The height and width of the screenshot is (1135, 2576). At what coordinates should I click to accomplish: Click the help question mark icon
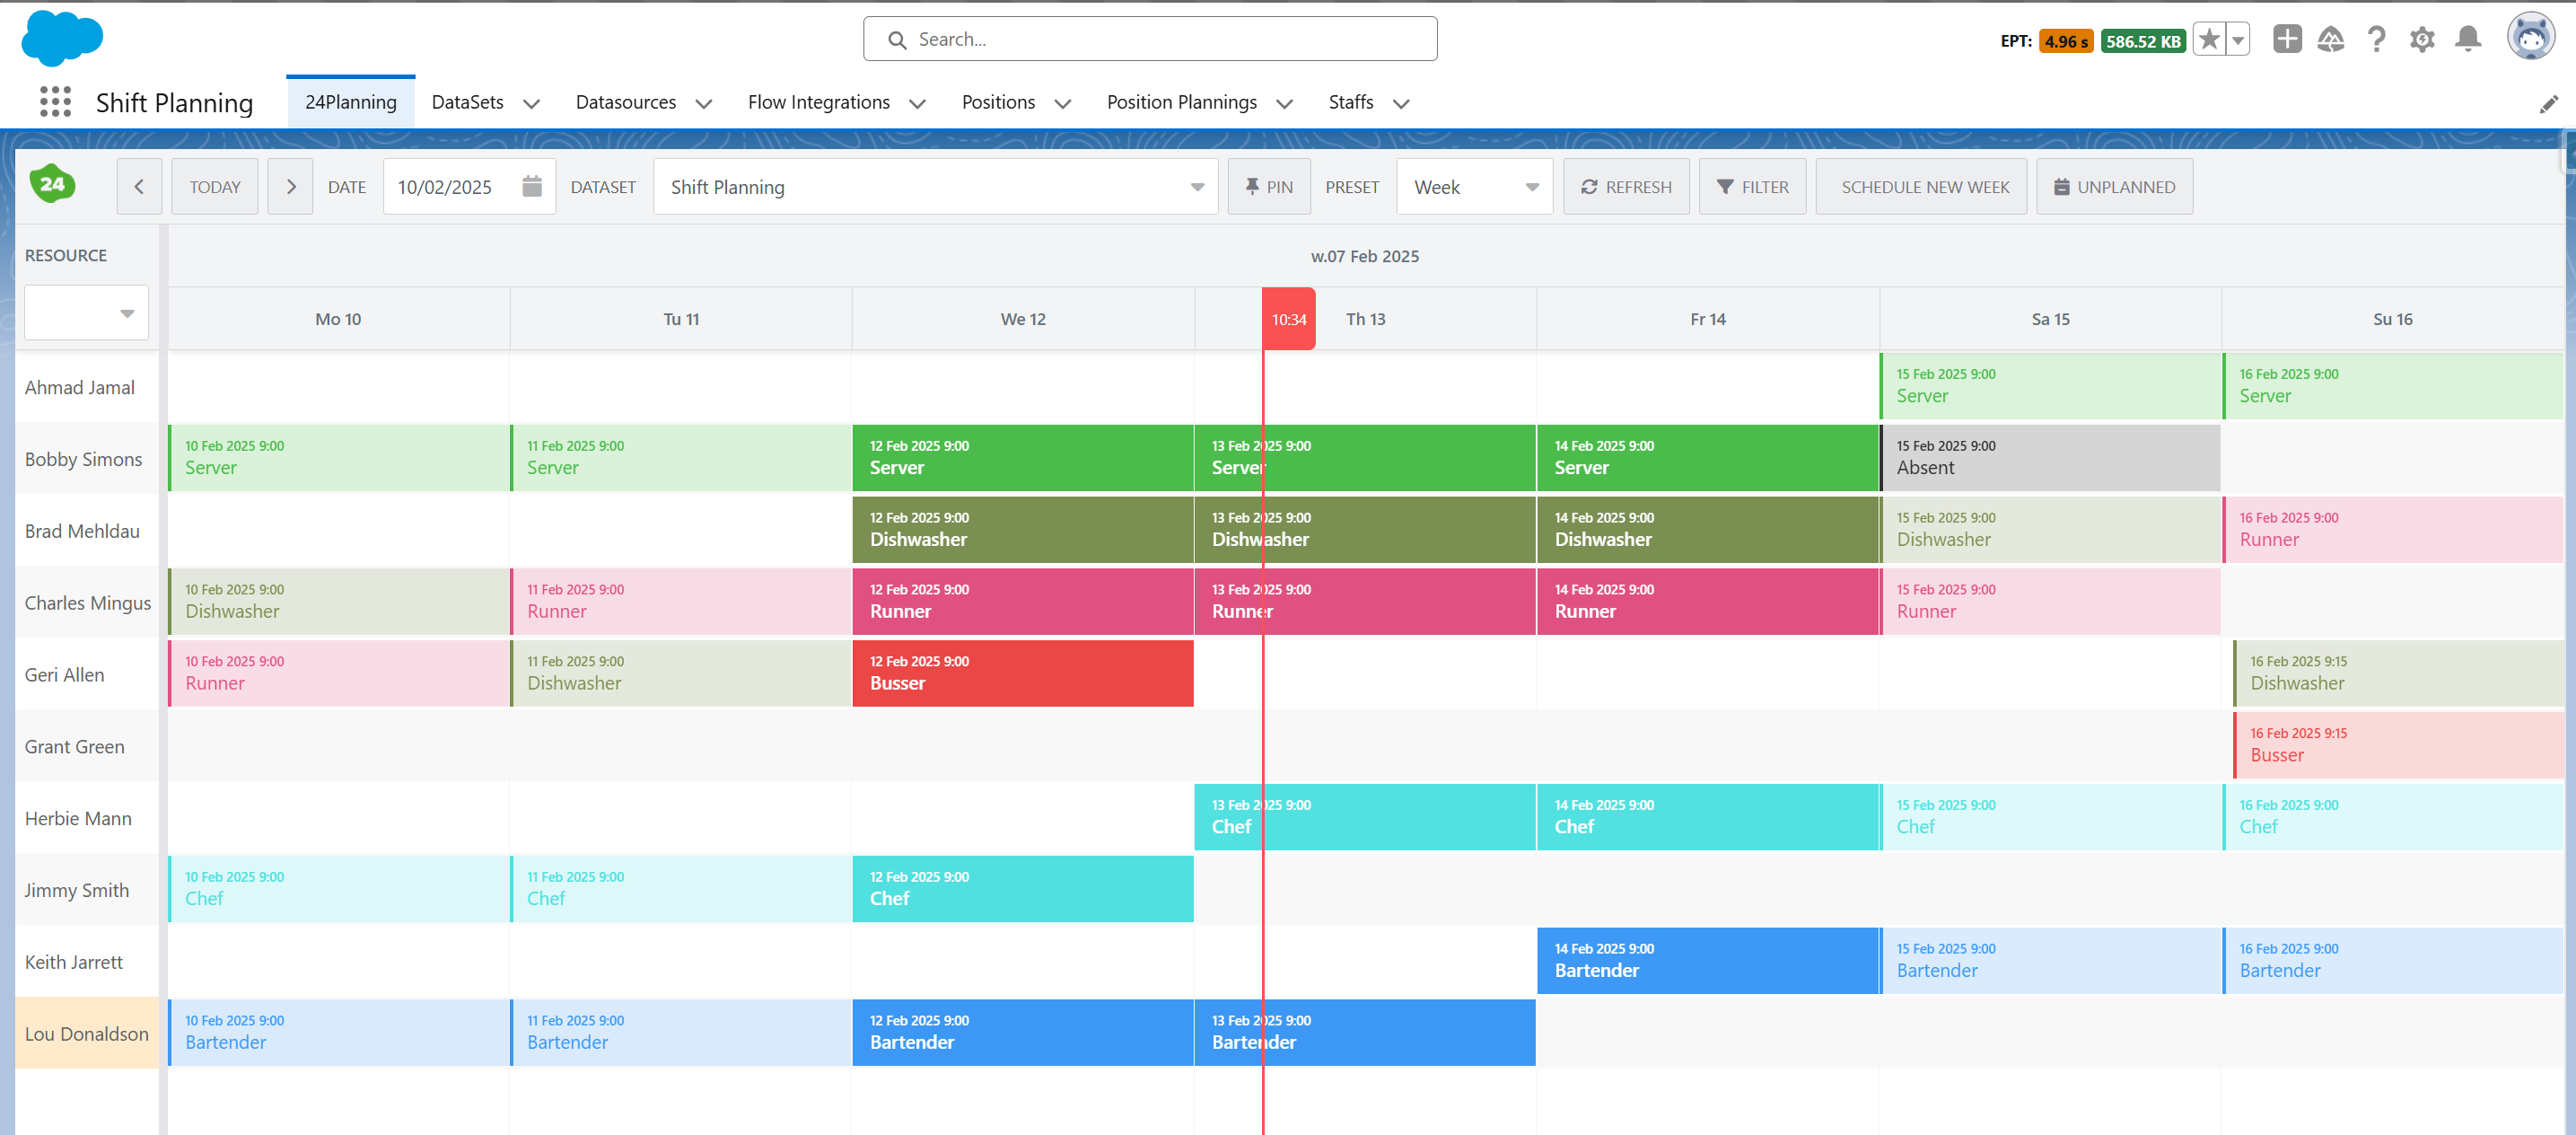point(2376,40)
